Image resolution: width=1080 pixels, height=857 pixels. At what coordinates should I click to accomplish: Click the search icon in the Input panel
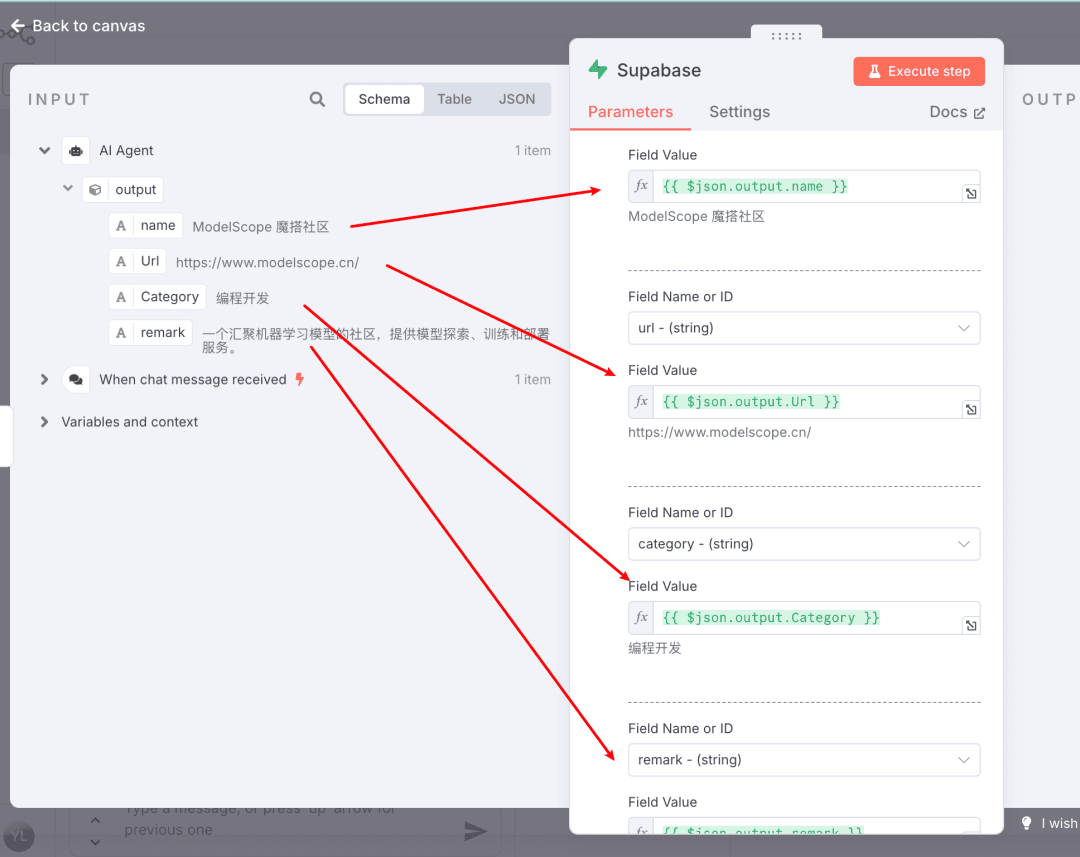coord(317,99)
